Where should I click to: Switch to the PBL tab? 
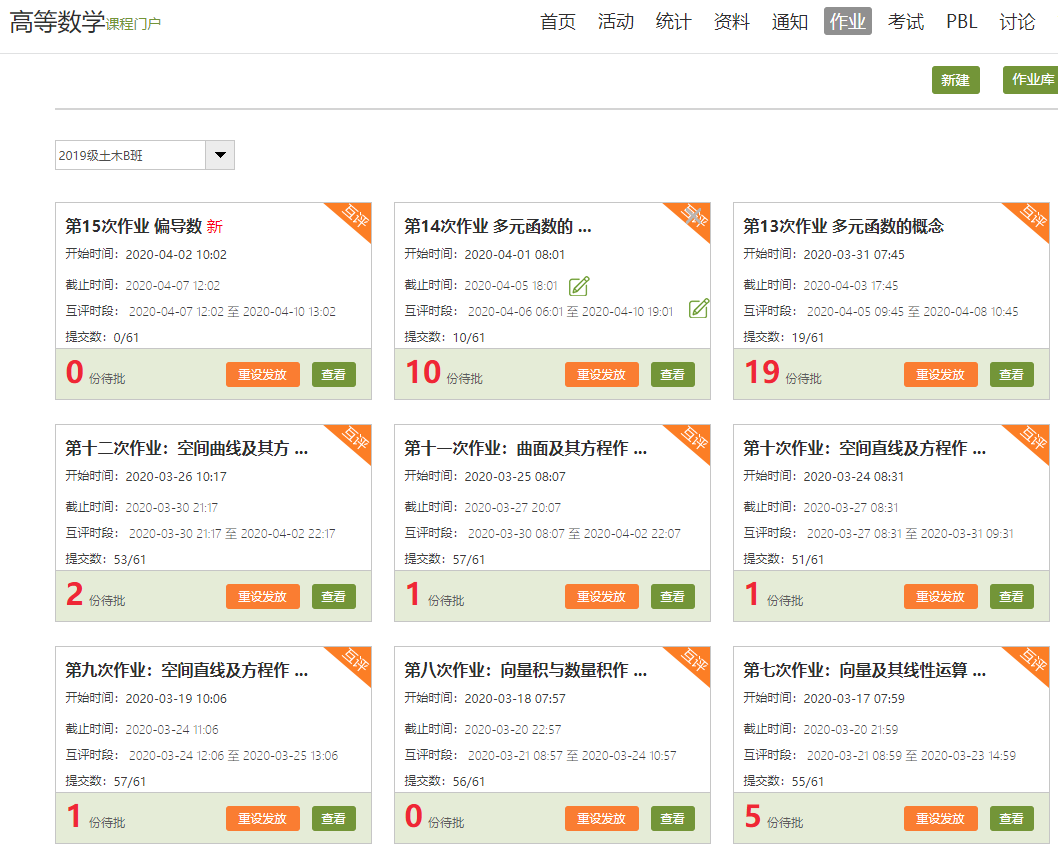point(961,22)
